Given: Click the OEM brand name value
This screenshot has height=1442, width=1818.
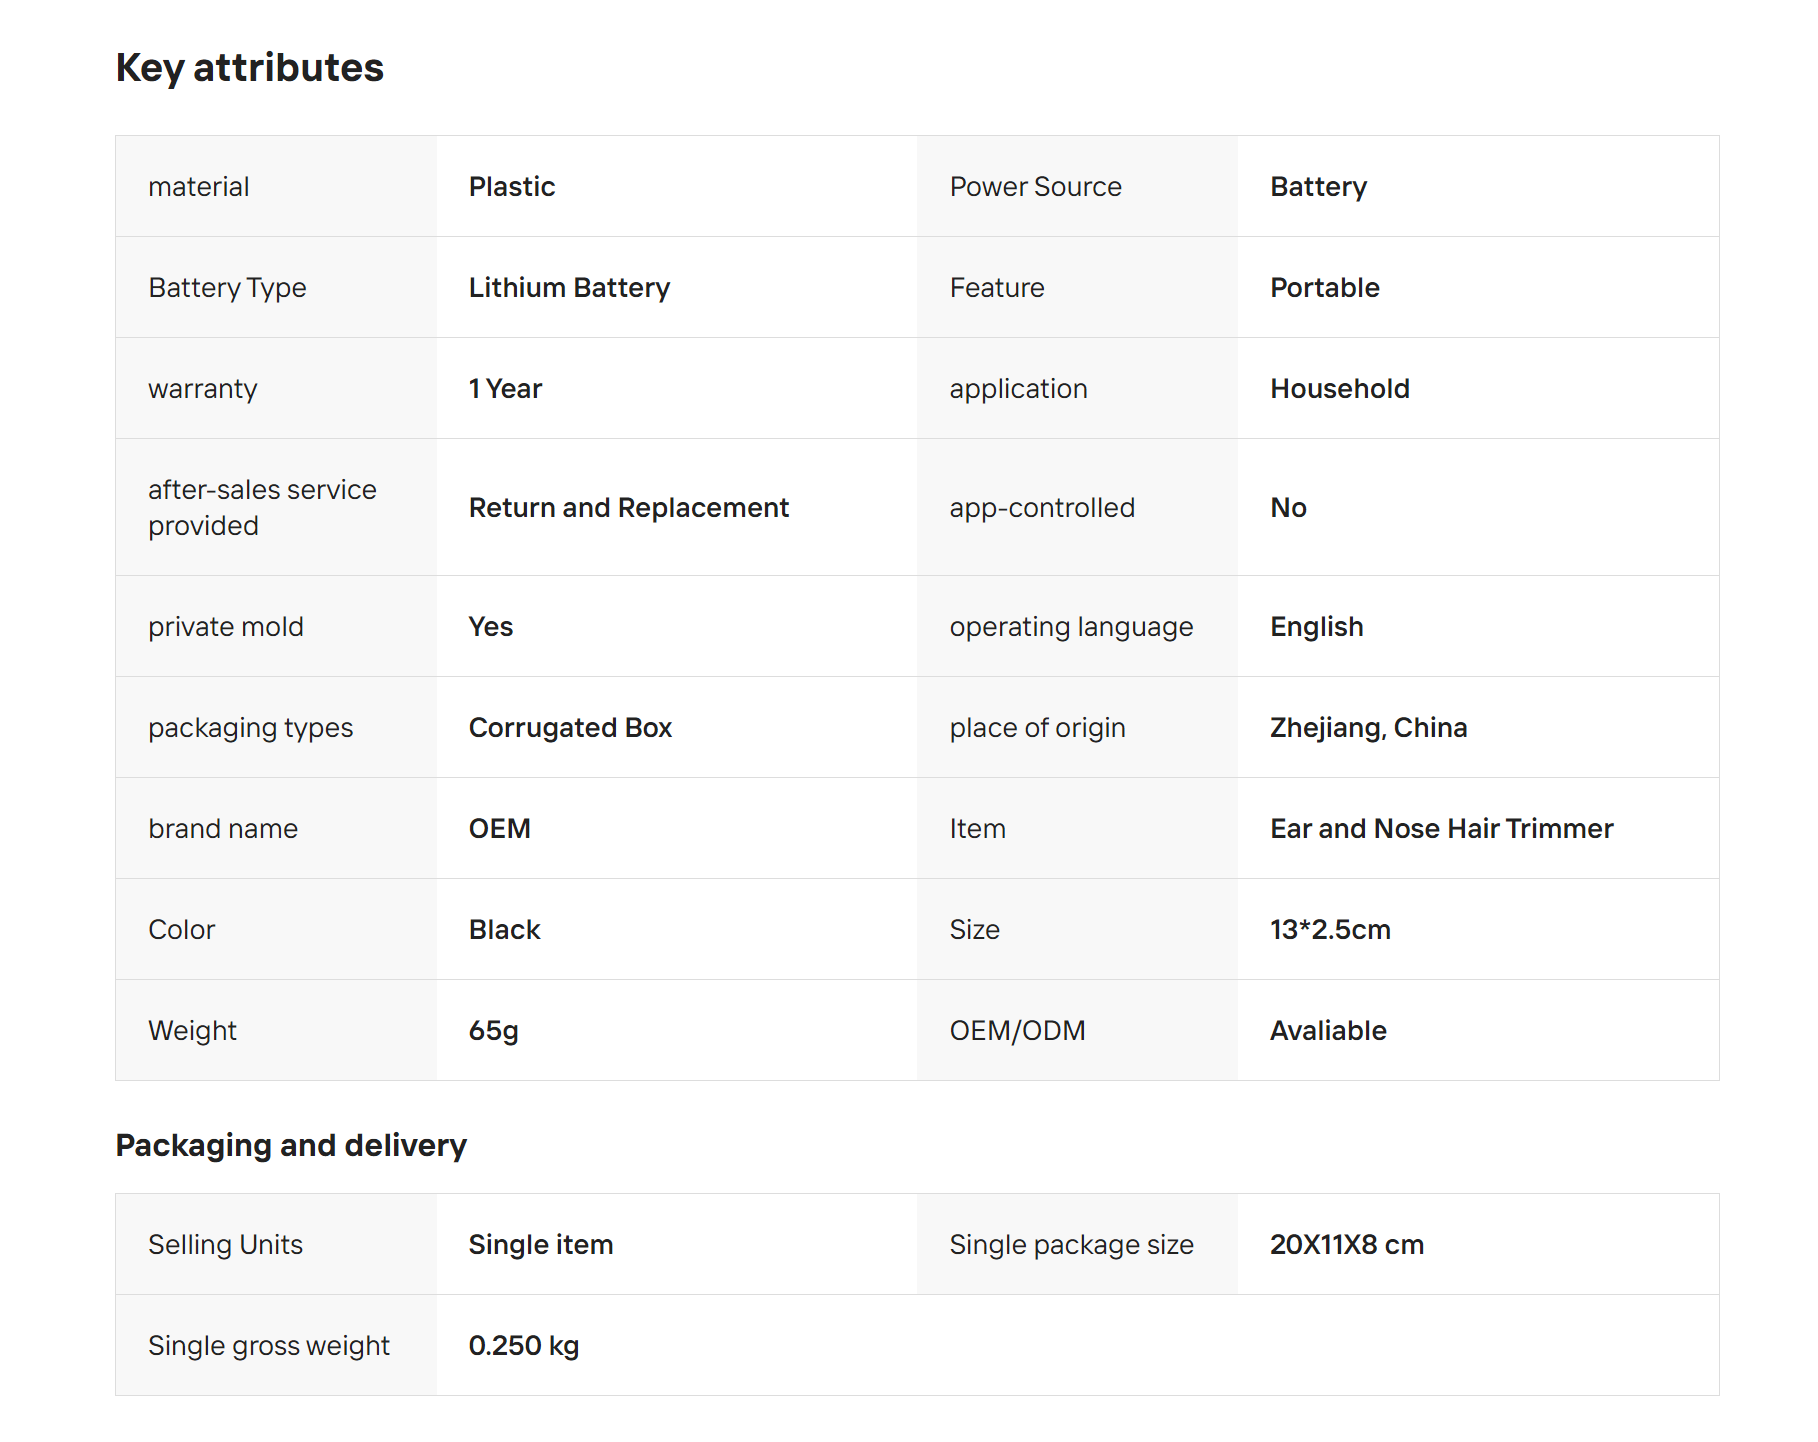Looking at the screenshot, I should coord(499,829).
